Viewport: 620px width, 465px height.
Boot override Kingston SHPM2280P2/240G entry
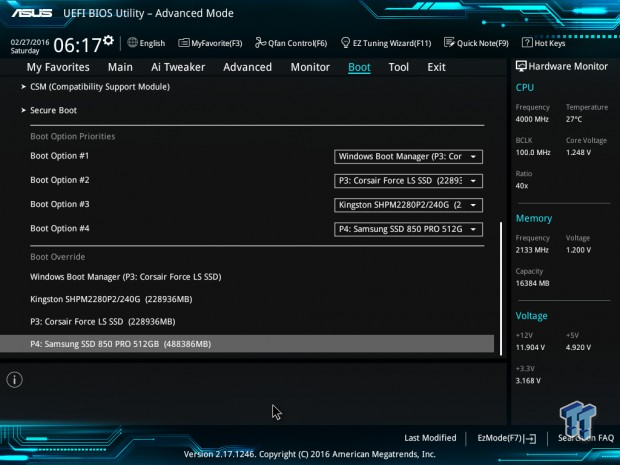click(111, 299)
